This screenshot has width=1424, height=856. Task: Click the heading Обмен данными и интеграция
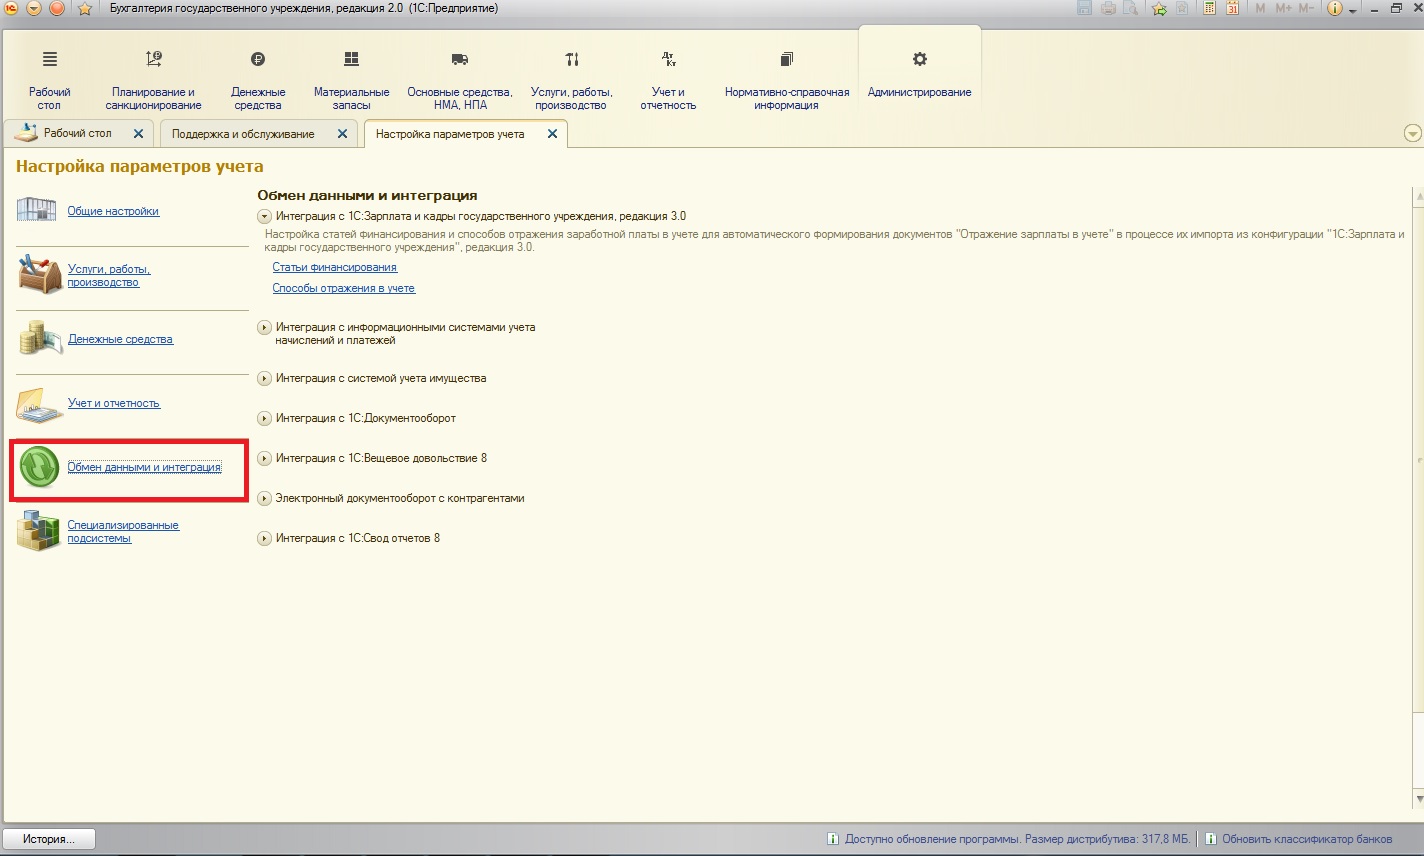pos(367,195)
